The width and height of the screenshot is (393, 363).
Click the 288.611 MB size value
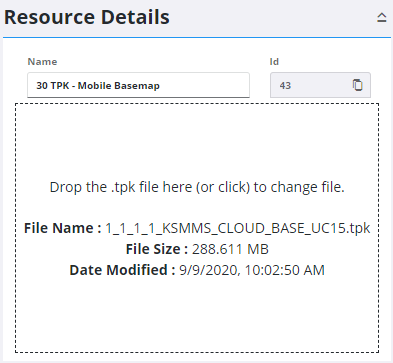click(230, 249)
